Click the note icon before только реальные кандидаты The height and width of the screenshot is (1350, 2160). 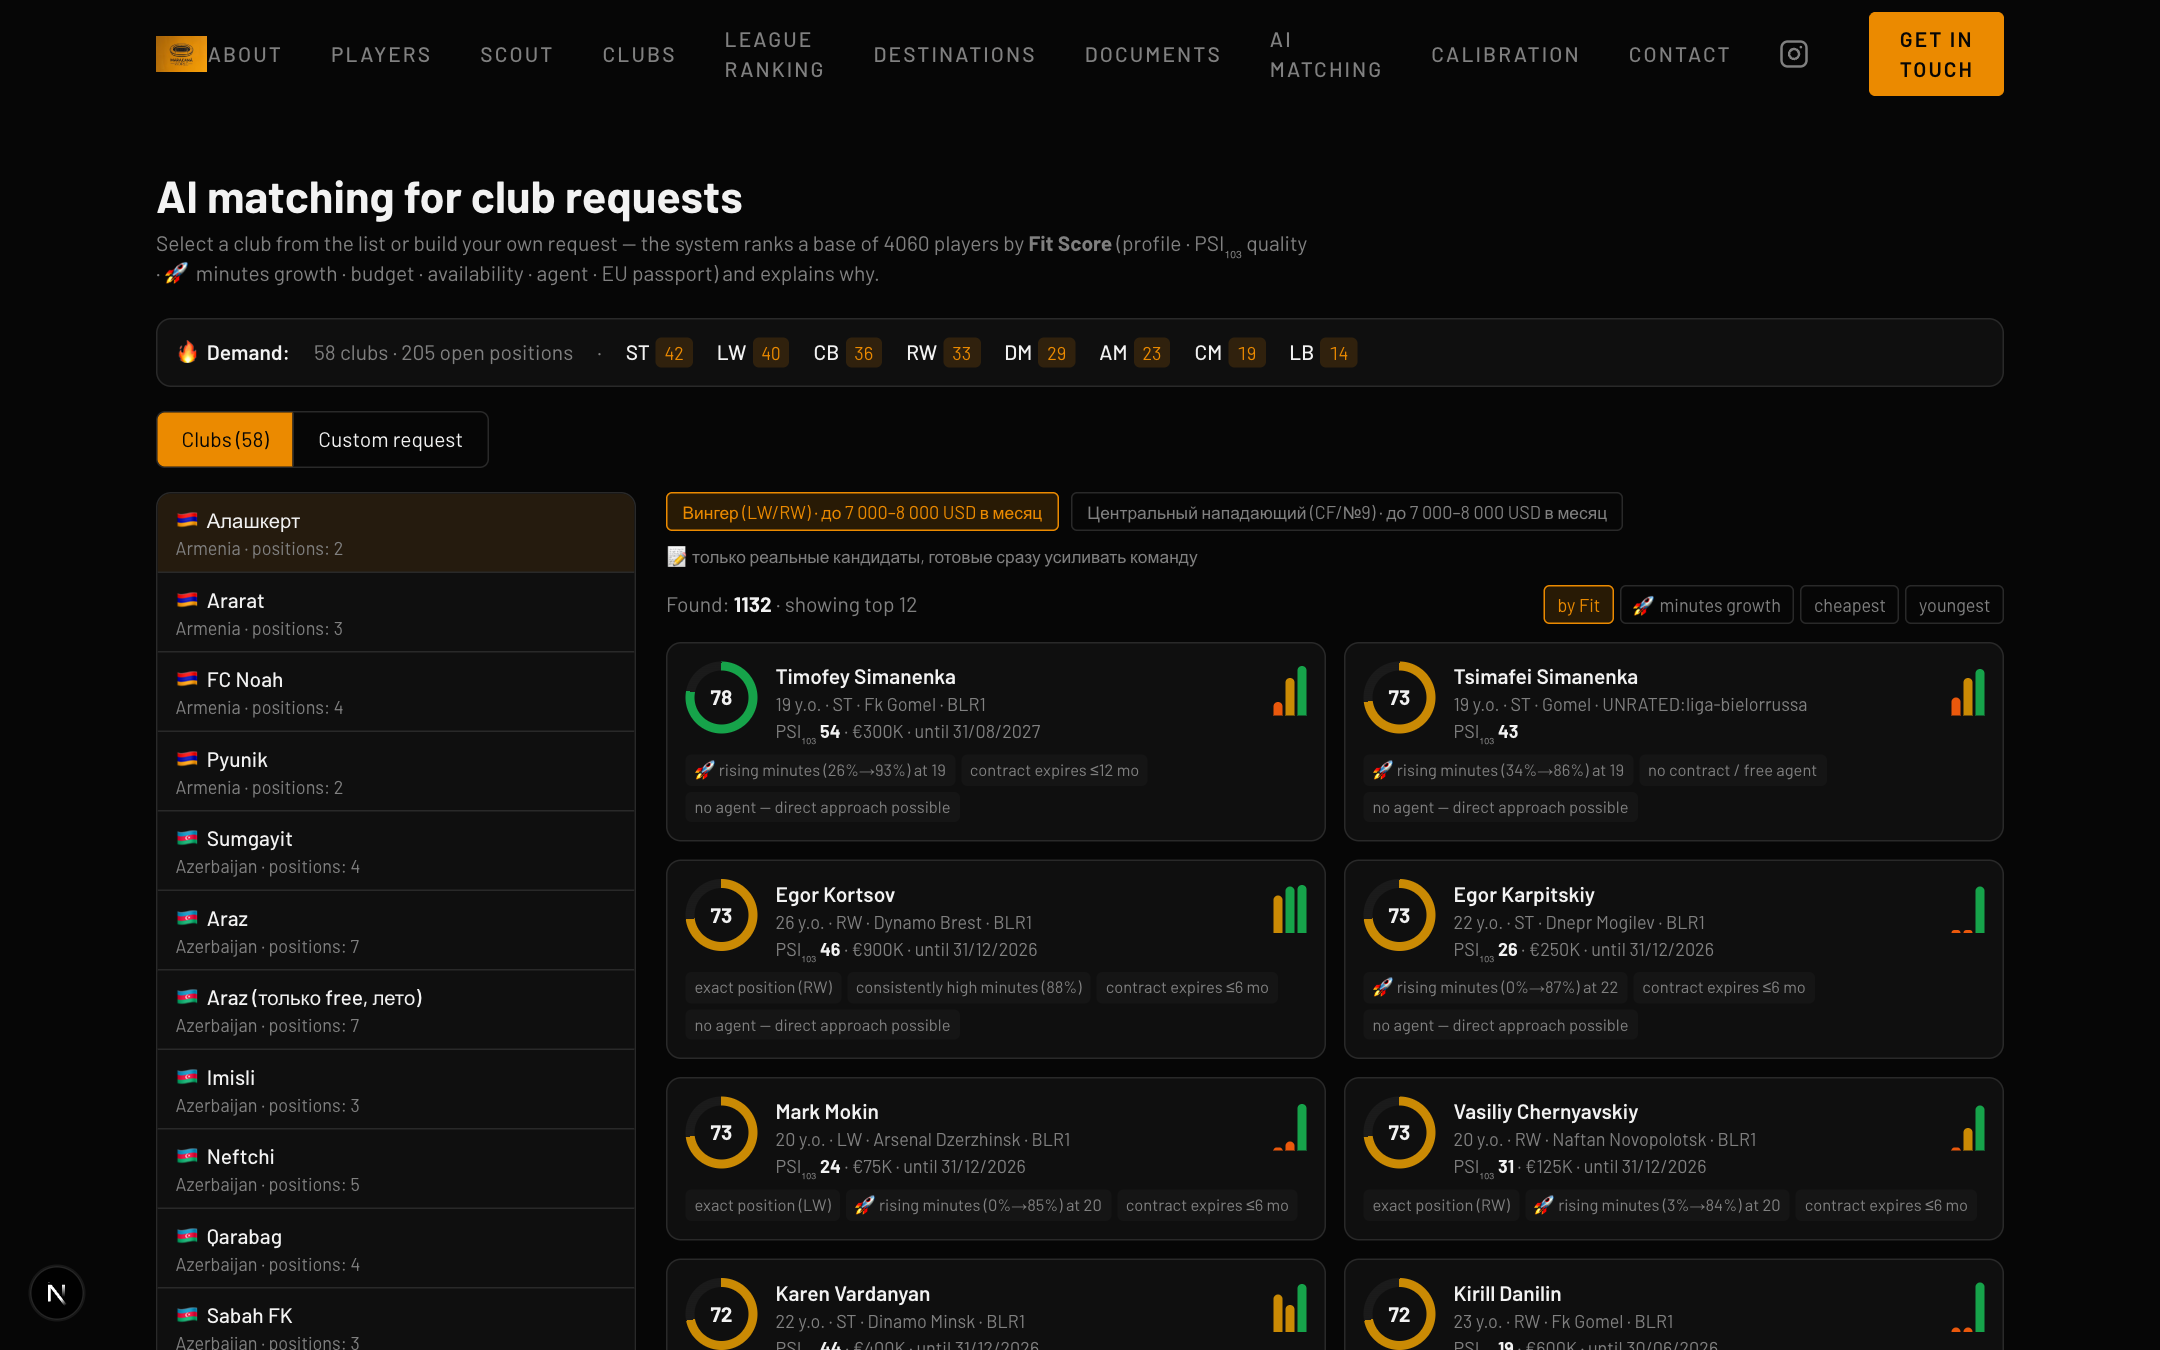click(677, 557)
